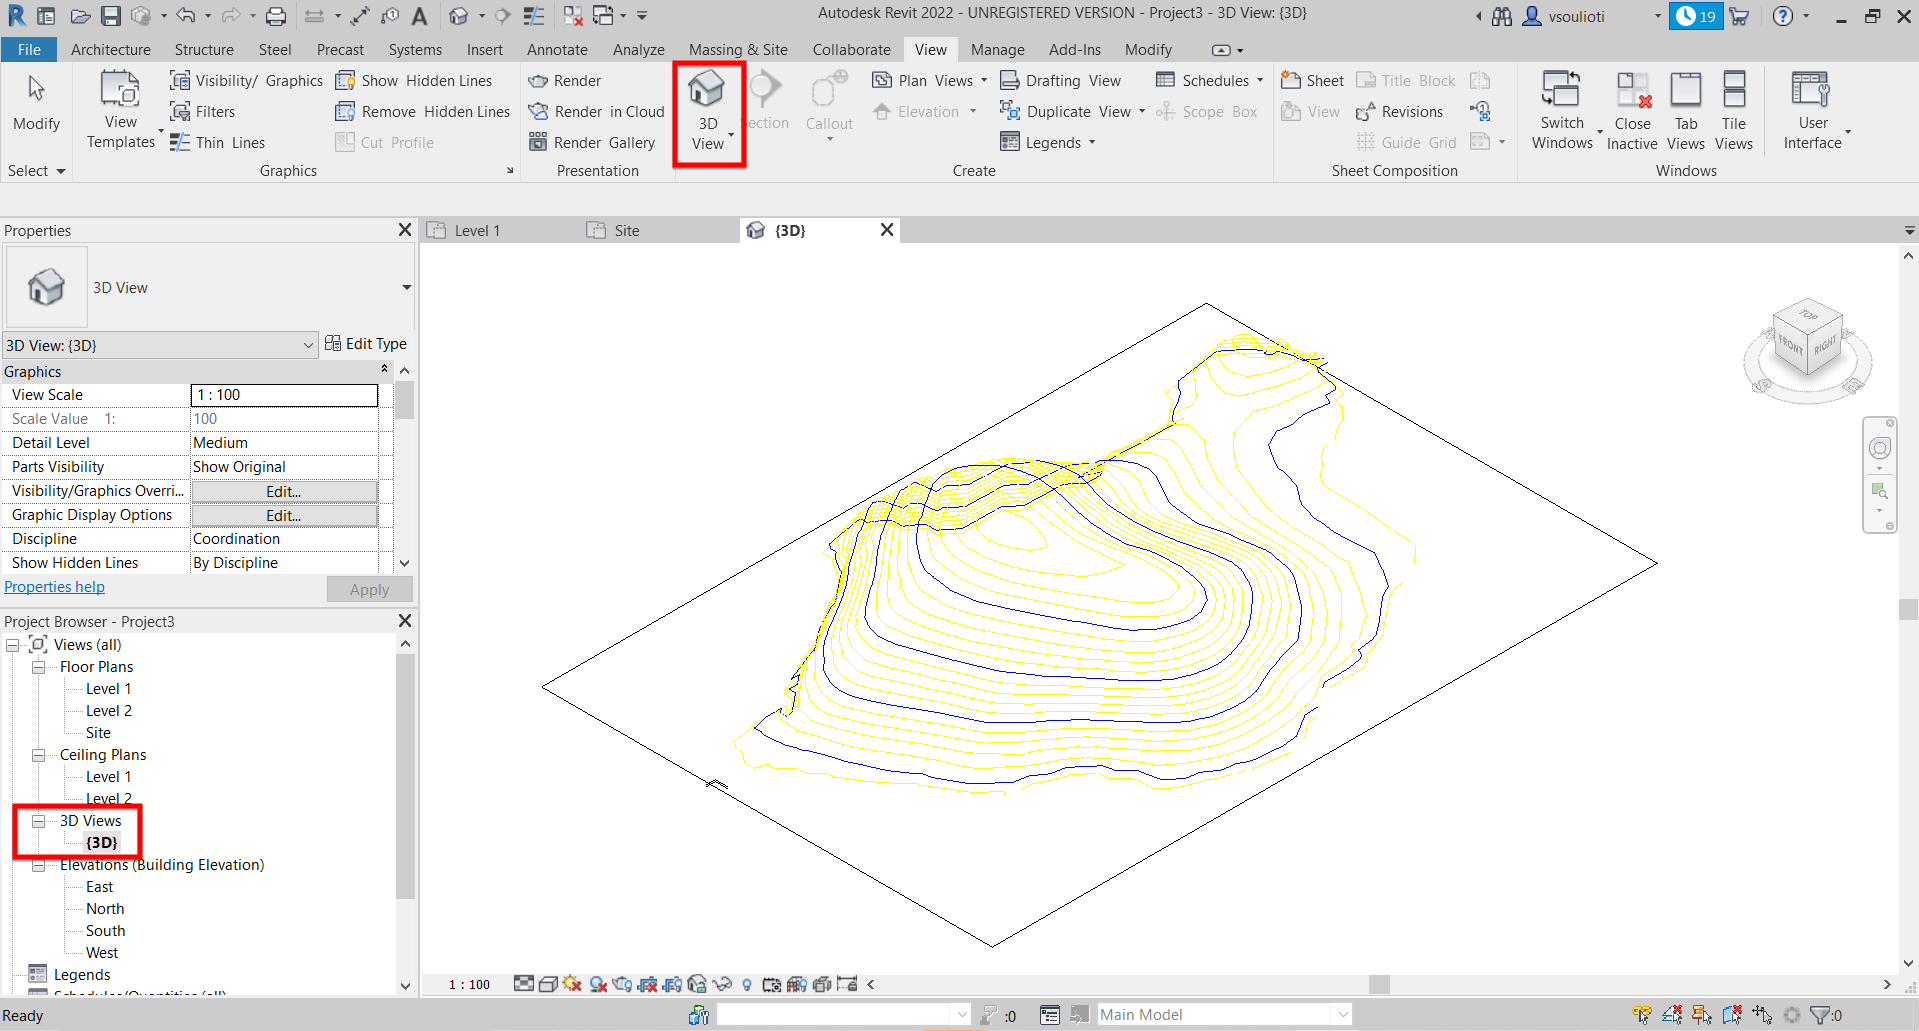The image size is (1919, 1031).
Task: Open Visibility/Graphics settings in ribbon
Action: 247,81
